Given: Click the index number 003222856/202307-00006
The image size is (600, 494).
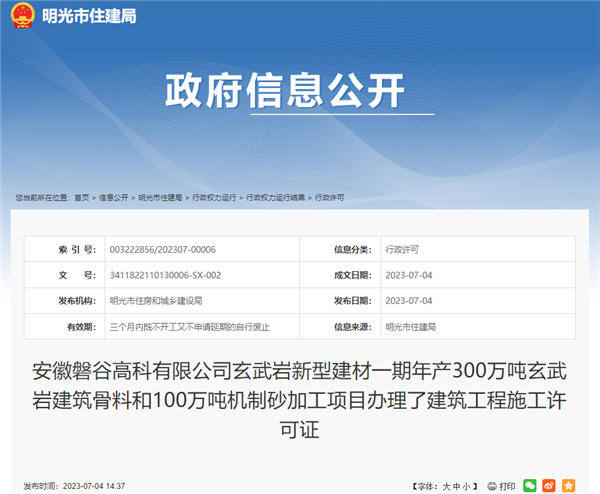Looking at the screenshot, I should (162, 249).
